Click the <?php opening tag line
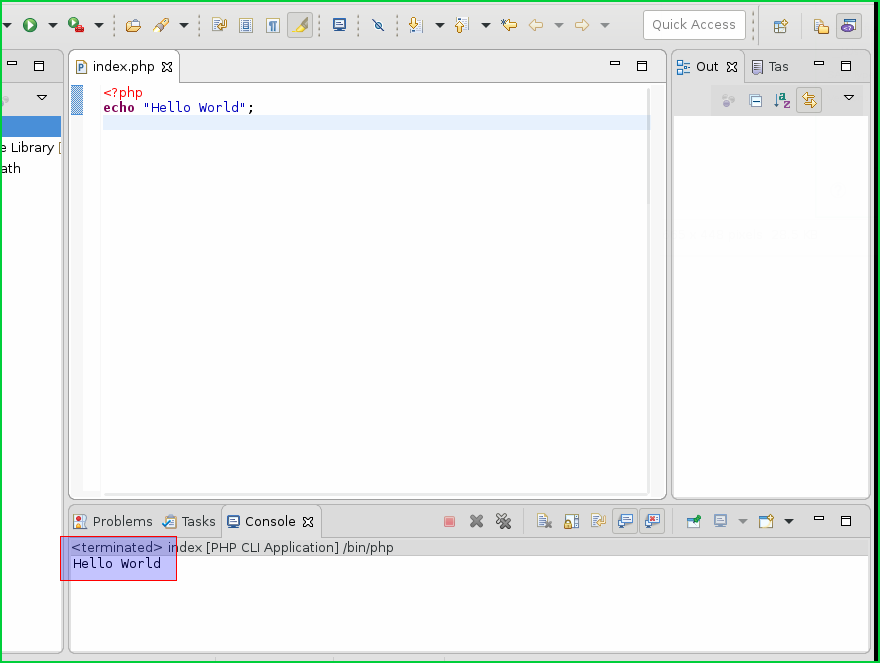The width and height of the screenshot is (880, 663). click(x=123, y=93)
